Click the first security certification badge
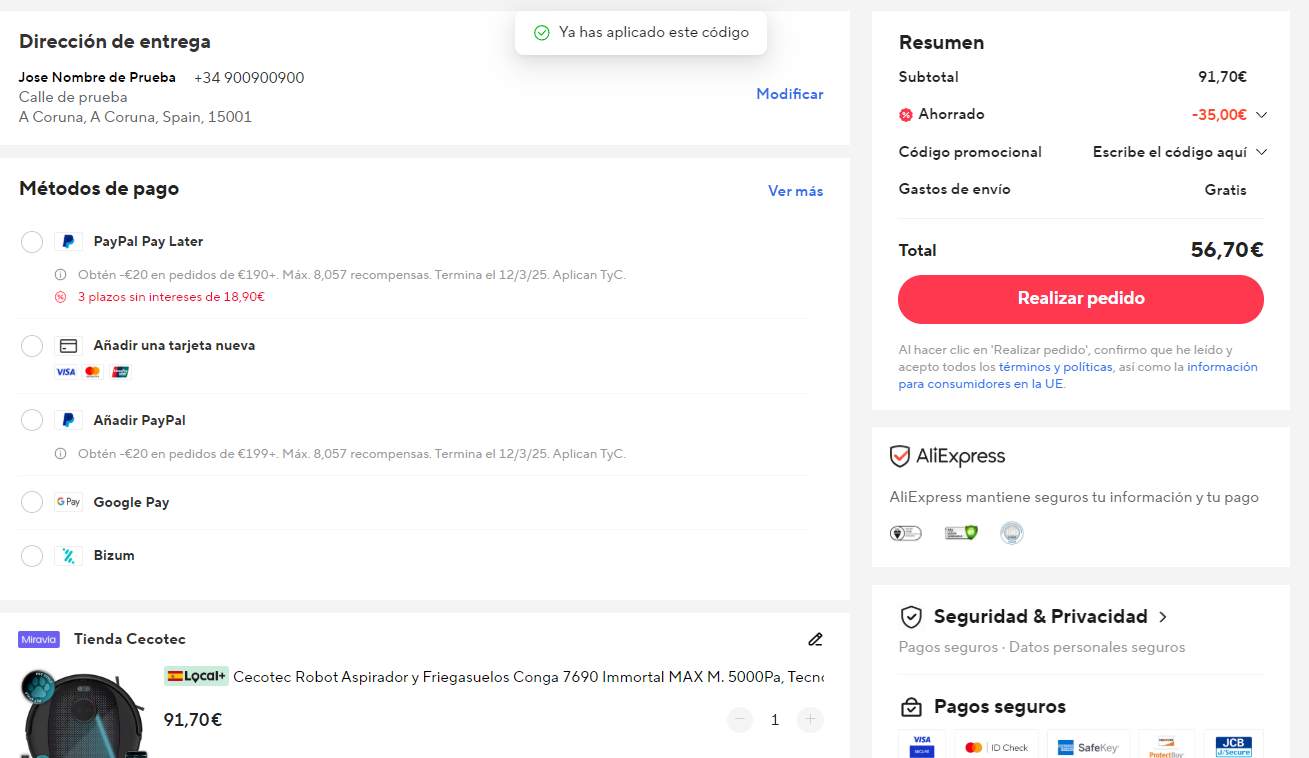This screenshot has width=1309, height=758. (x=905, y=533)
